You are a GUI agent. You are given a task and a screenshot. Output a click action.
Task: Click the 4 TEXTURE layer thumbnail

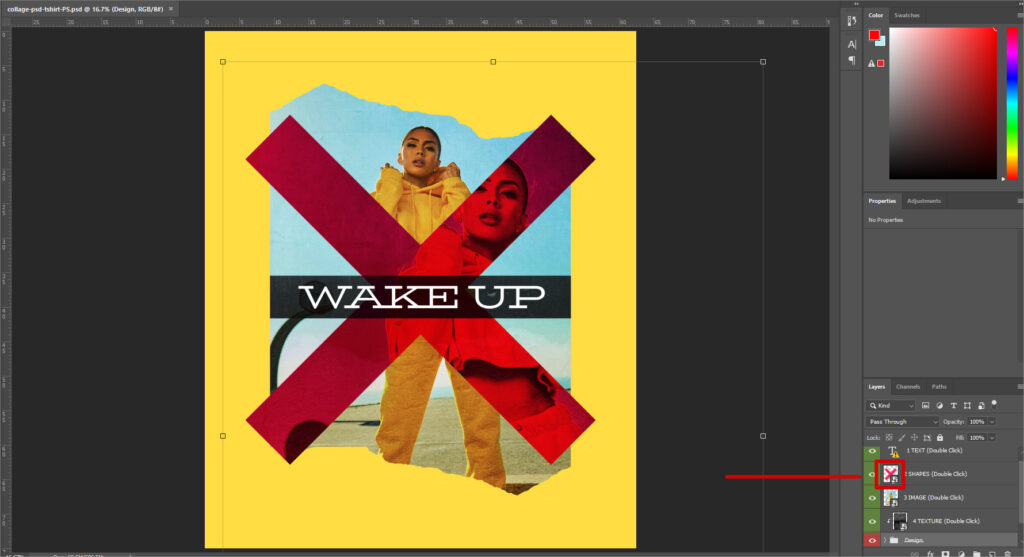pos(900,521)
